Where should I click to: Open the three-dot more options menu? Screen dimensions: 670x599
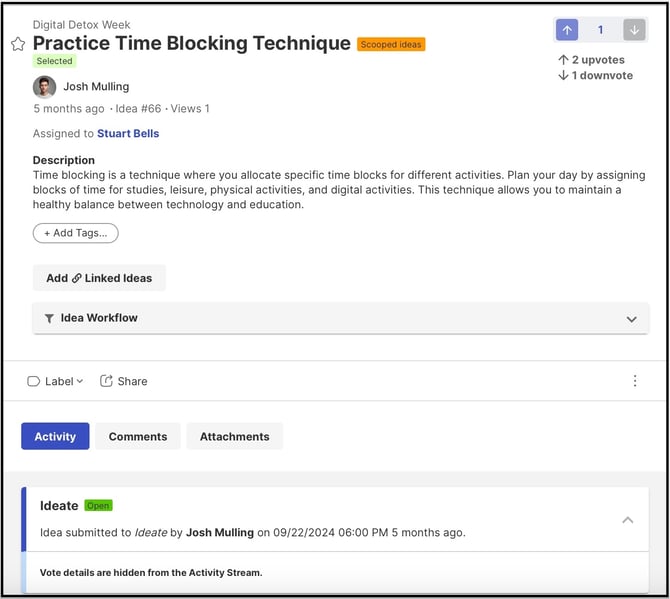635,381
